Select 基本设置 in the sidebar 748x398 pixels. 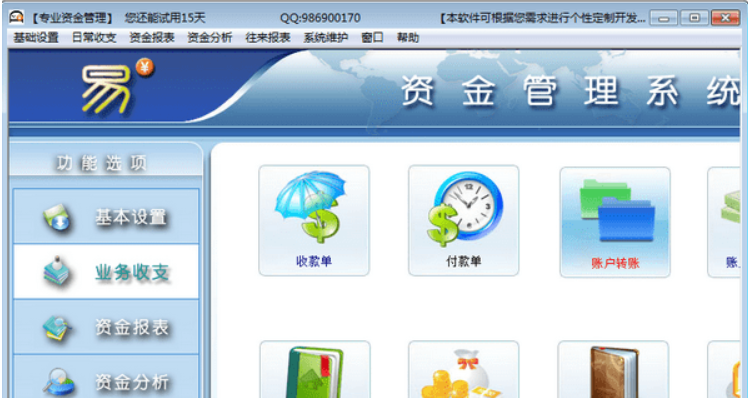pyautogui.click(x=106, y=216)
